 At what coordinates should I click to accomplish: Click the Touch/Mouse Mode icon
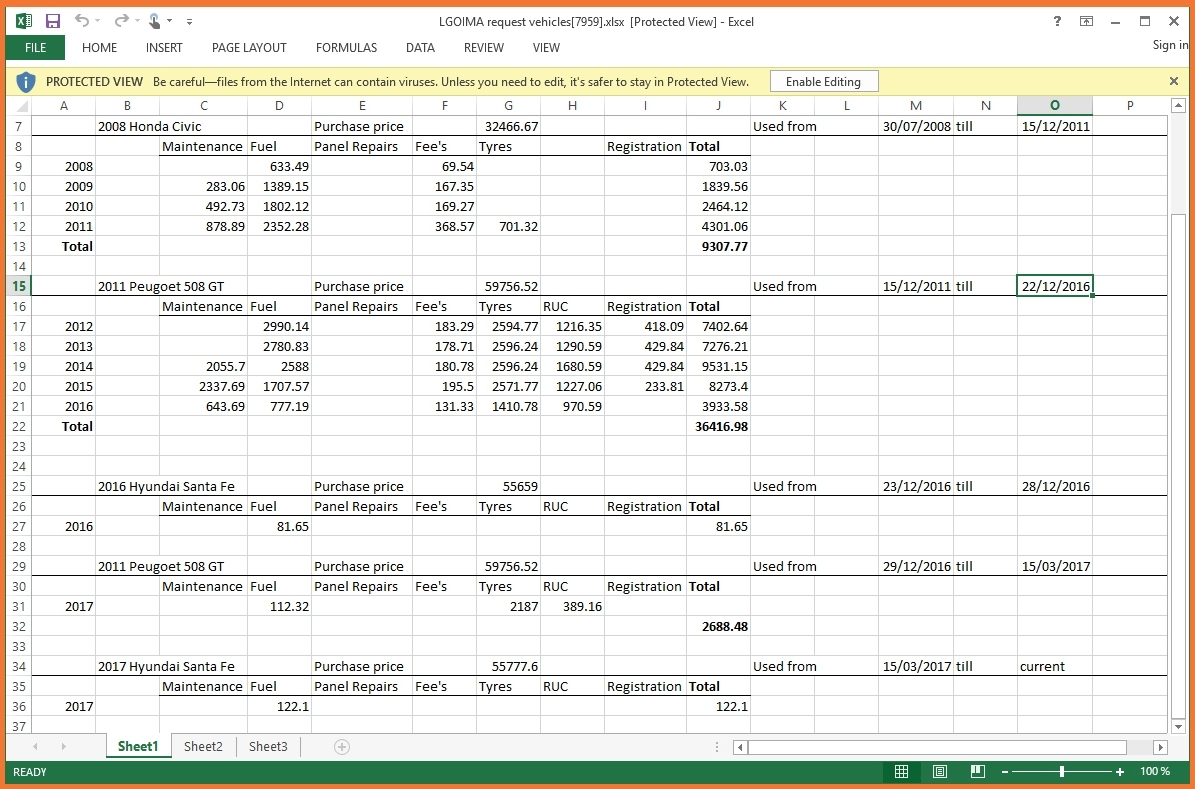click(154, 21)
